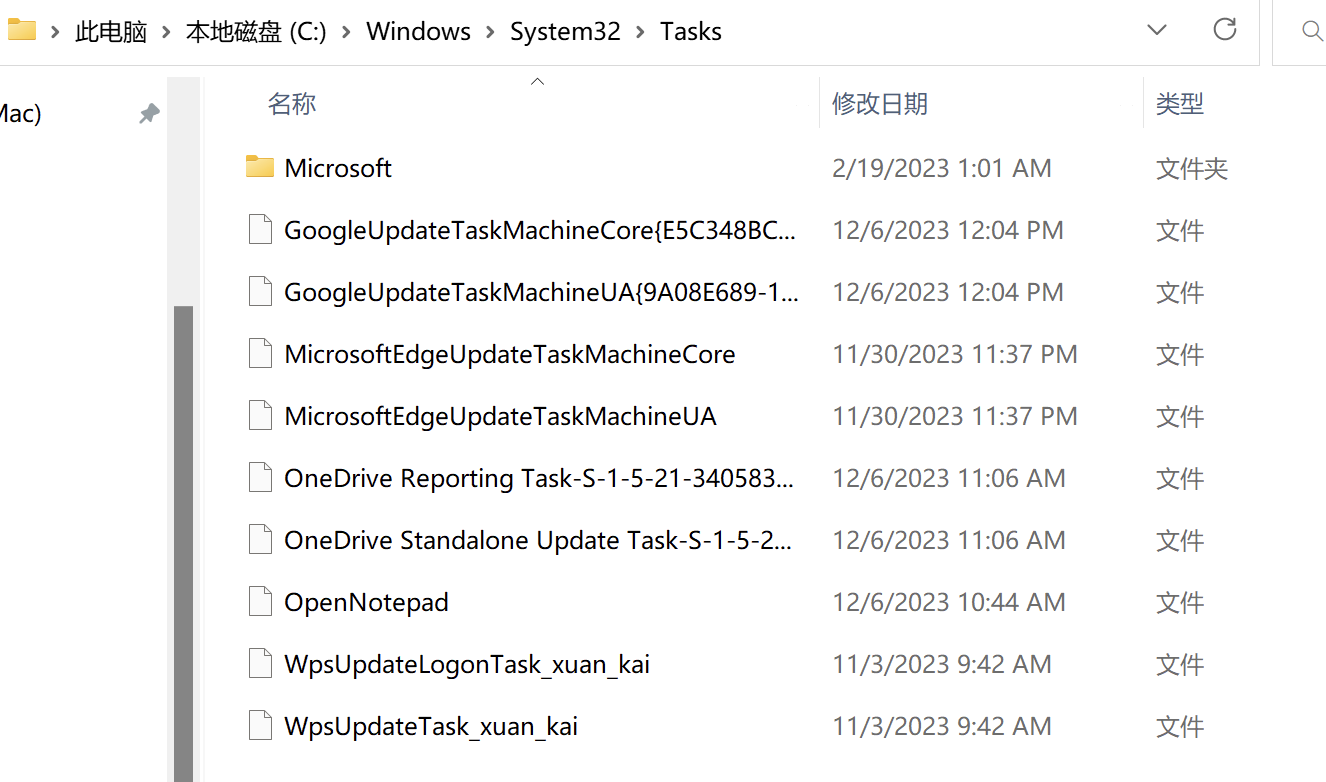
Task: Select the GoogleUpdateTaskMachineCore file icon
Action: click(260, 230)
